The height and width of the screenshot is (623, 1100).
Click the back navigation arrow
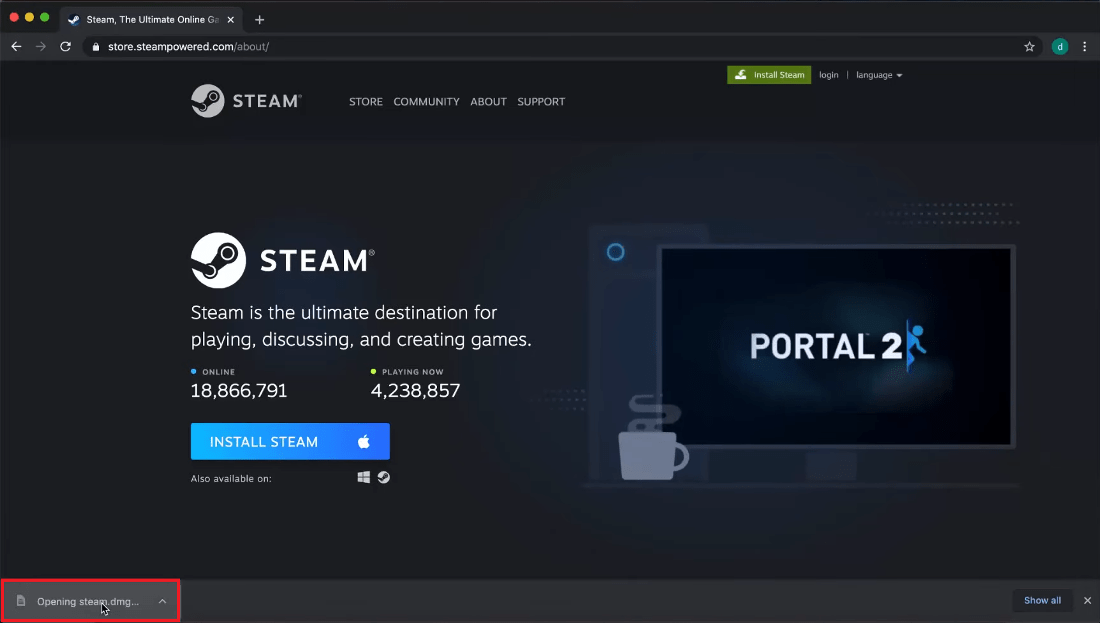(16, 46)
